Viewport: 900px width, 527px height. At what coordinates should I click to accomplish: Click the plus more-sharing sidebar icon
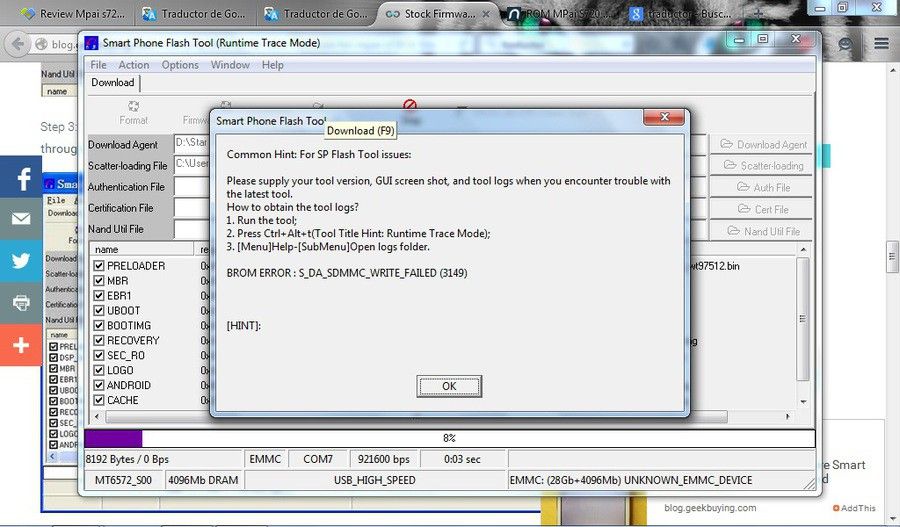[x=21, y=345]
